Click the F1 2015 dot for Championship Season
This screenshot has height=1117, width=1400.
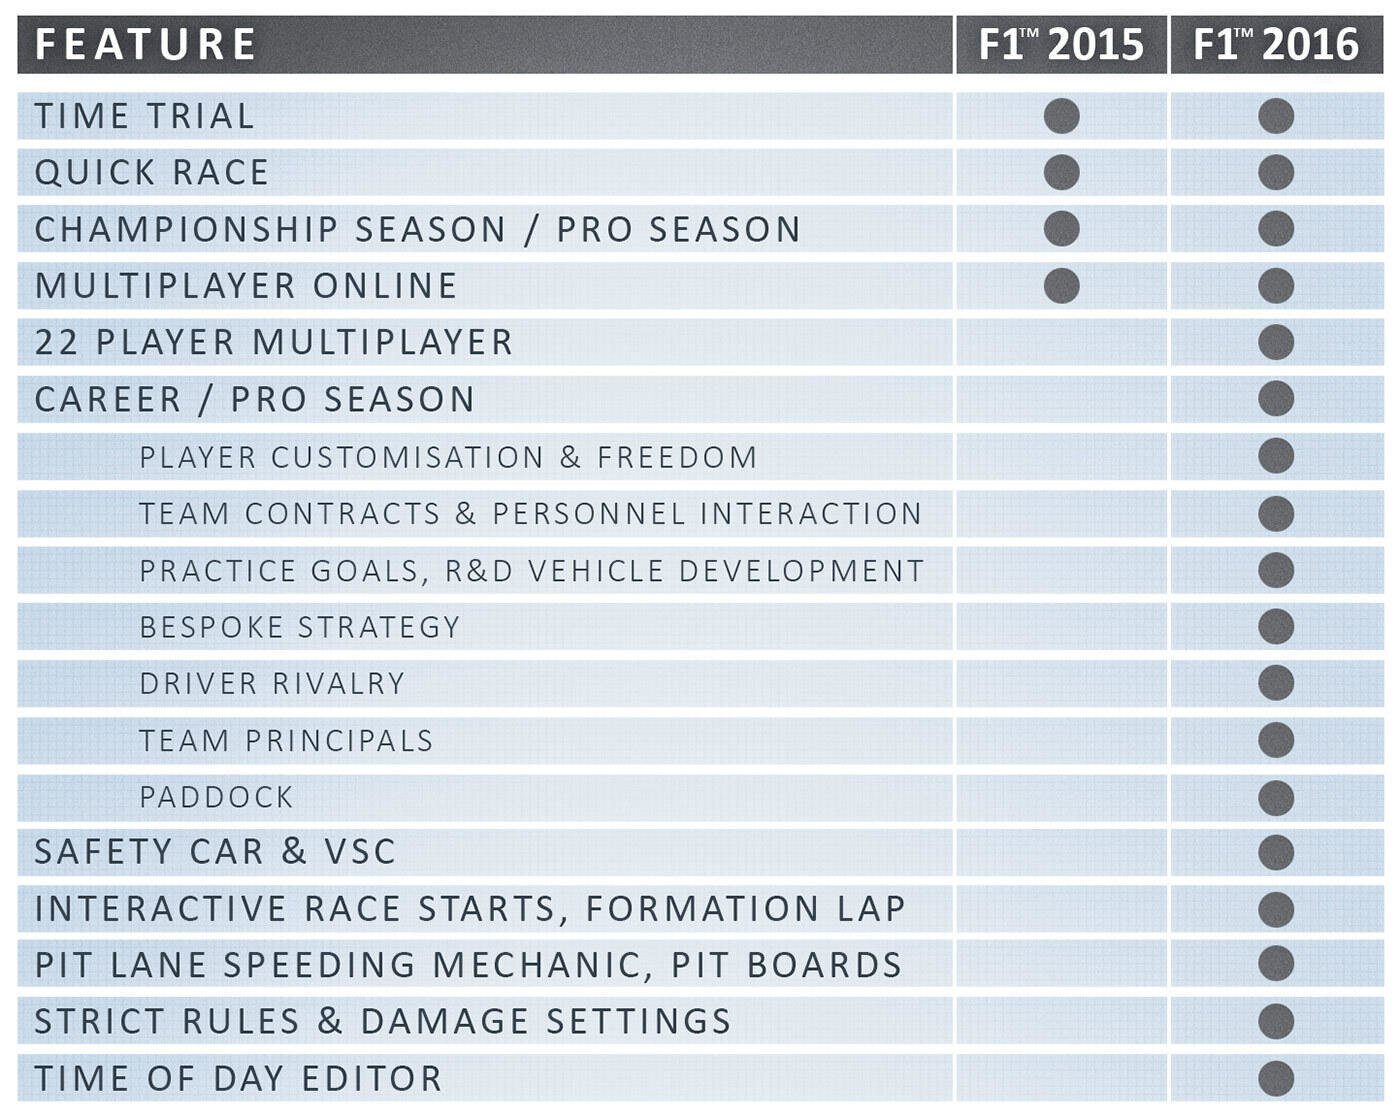(x=1061, y=229)
